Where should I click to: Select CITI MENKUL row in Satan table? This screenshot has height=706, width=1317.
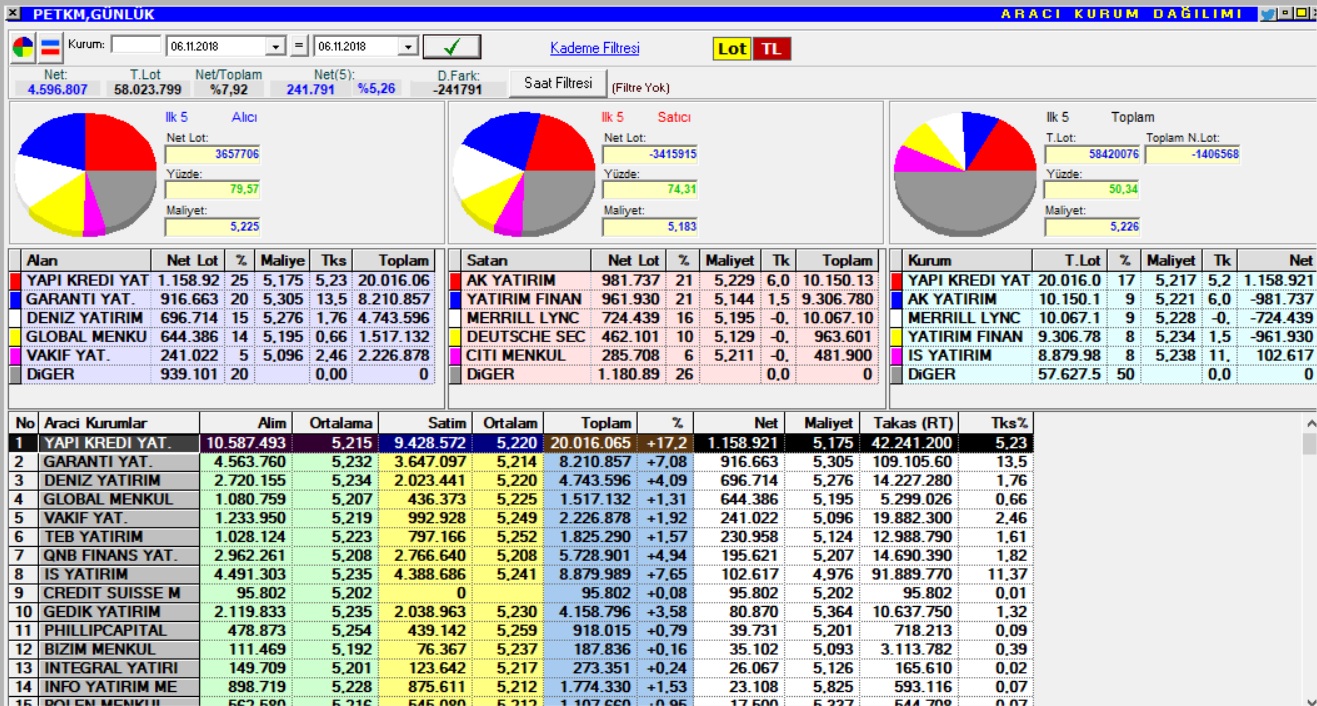tap(665, 355)
